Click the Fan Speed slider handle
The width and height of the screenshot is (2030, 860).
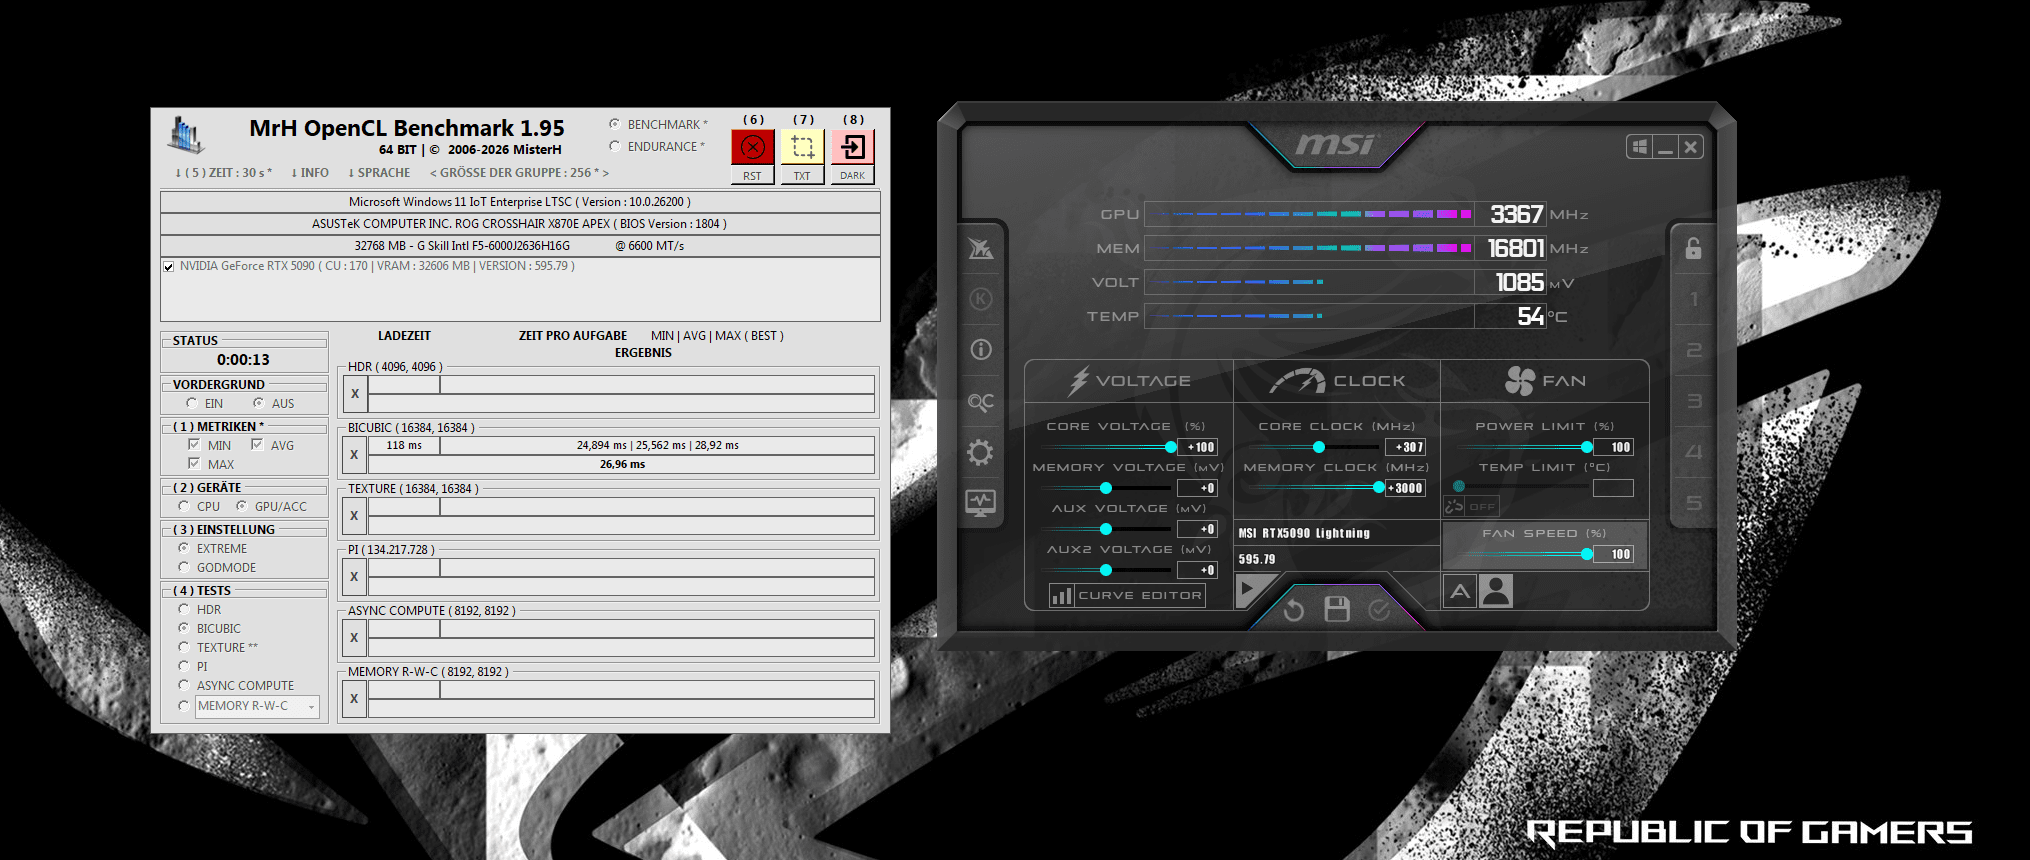[1587, 554]
